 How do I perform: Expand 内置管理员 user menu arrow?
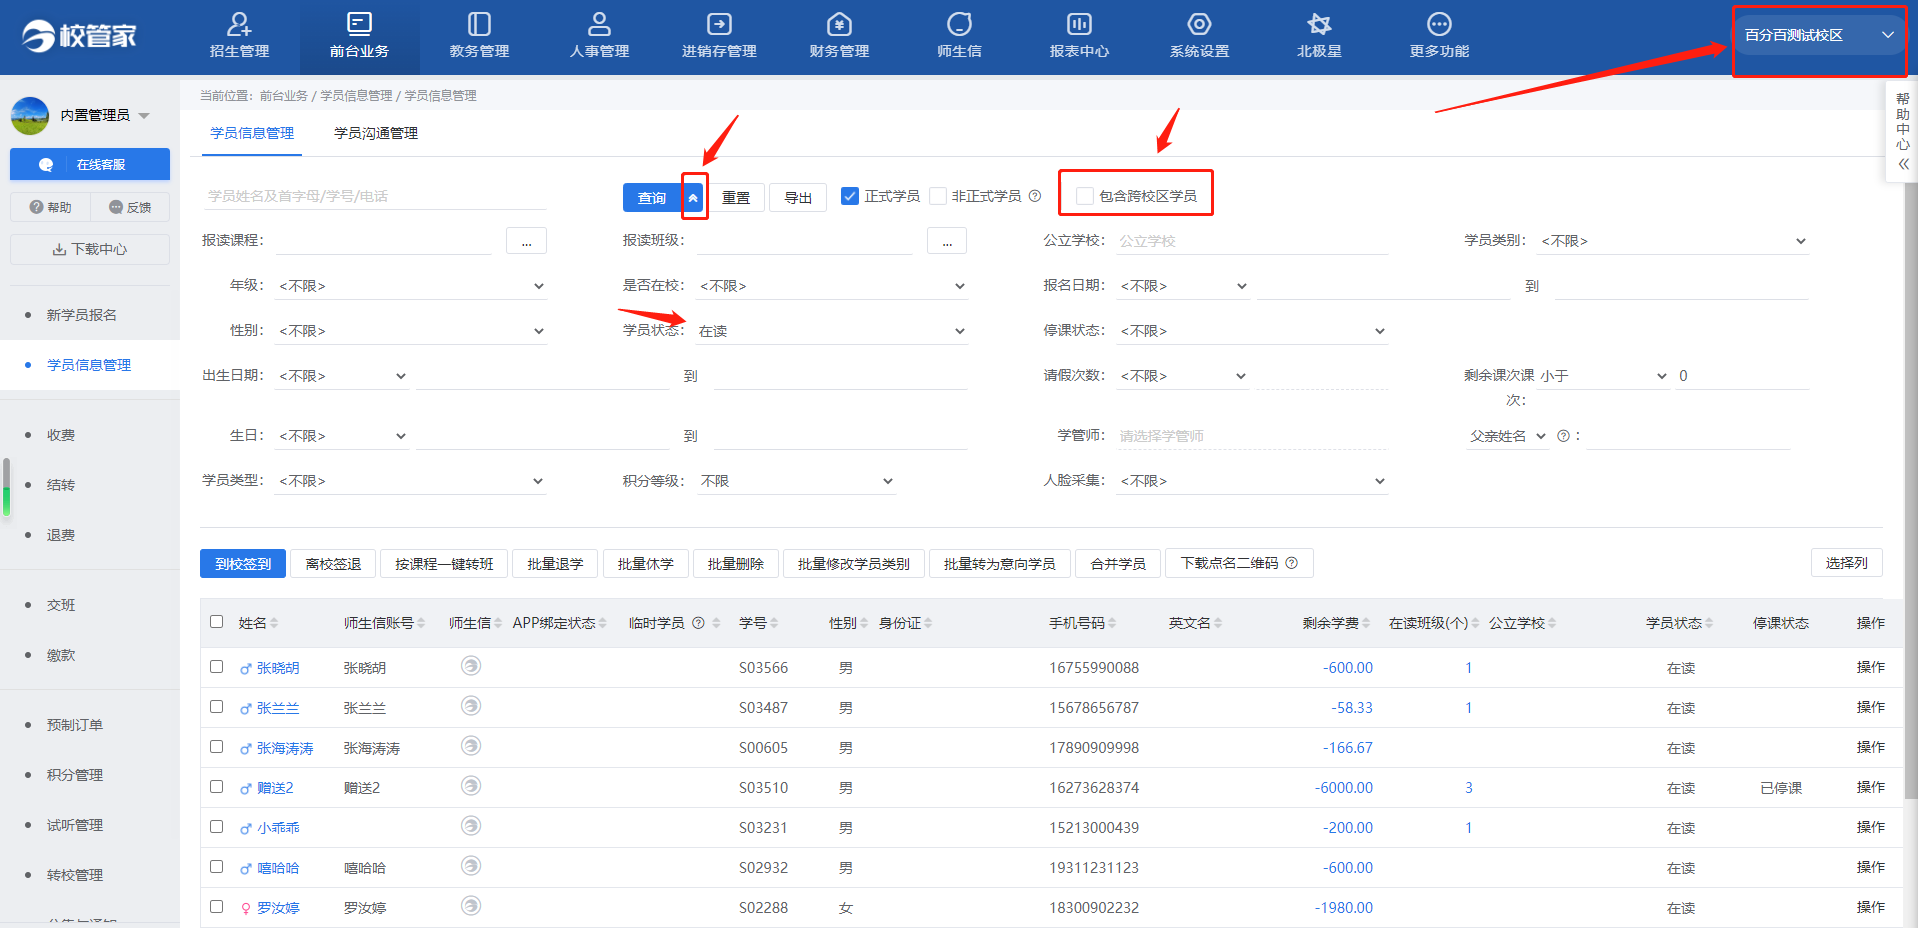(x=145, y=116)
